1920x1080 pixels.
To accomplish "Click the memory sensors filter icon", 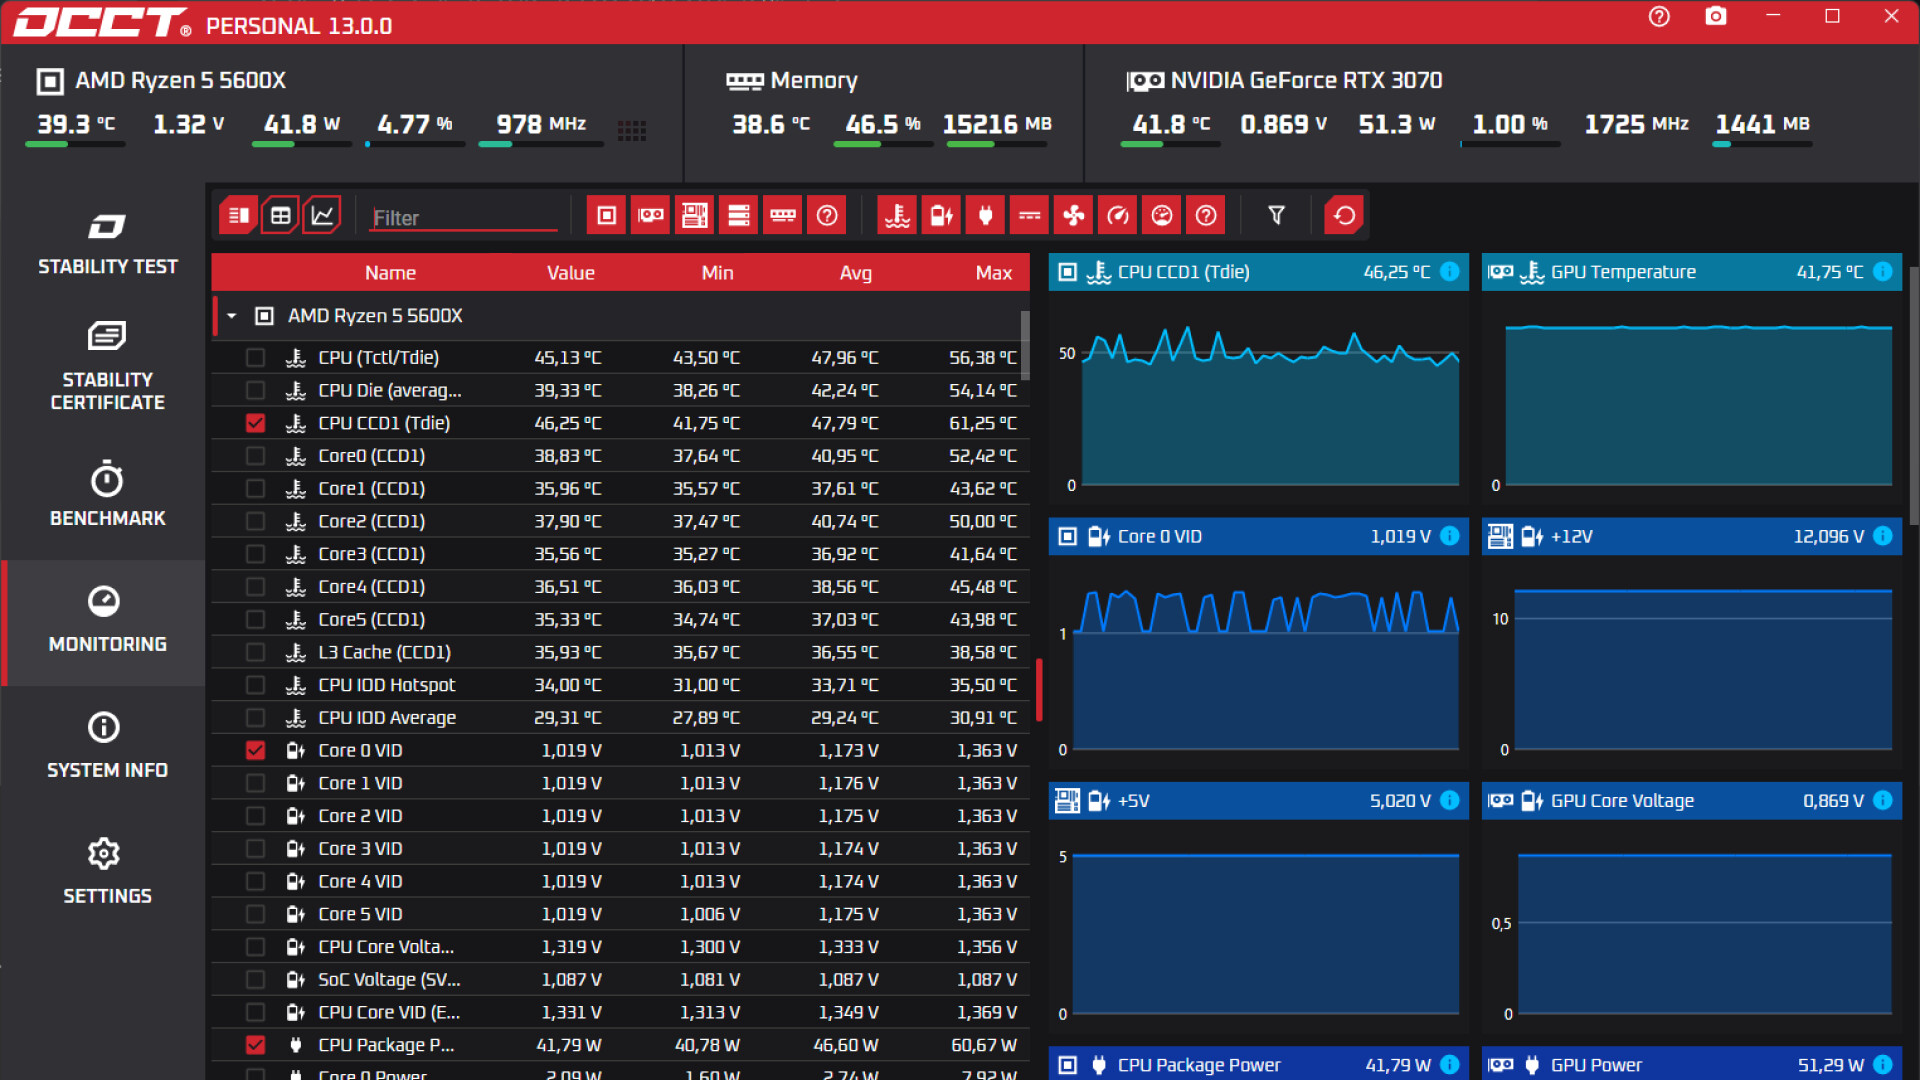I will pos(783,214).
